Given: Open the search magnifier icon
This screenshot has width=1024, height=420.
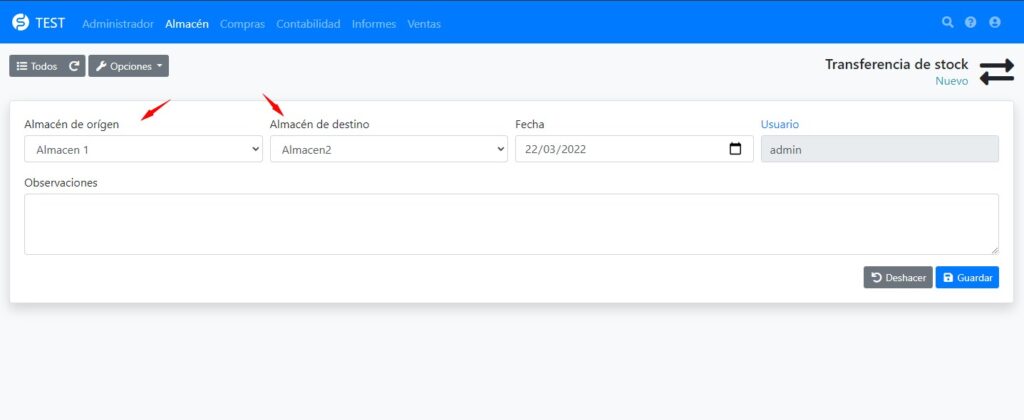Looking at the screenshot, I should (948, 22).
